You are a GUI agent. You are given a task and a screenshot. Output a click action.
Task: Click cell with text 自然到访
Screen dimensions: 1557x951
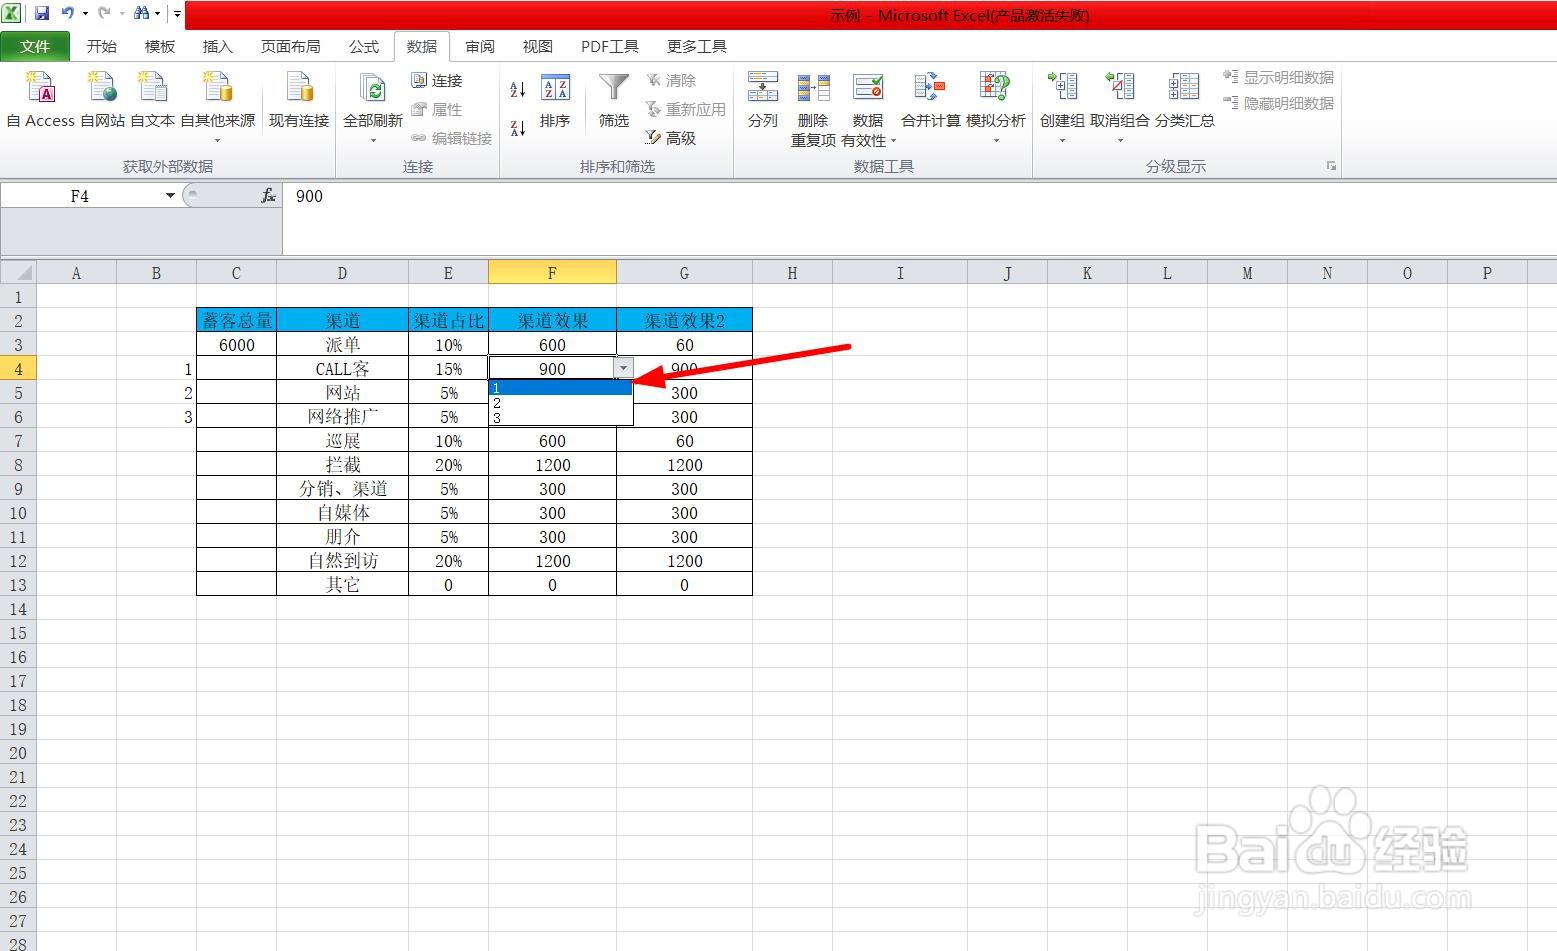point(343,560)
